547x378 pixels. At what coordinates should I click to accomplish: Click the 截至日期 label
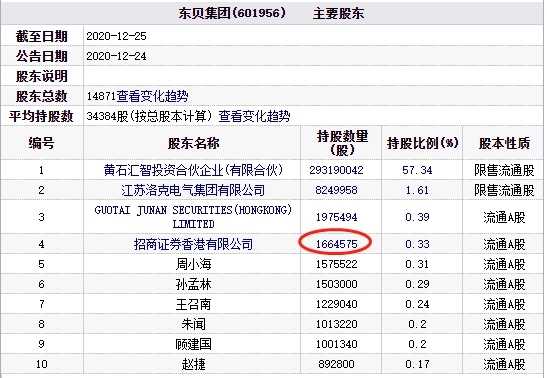tap(42, 36)
